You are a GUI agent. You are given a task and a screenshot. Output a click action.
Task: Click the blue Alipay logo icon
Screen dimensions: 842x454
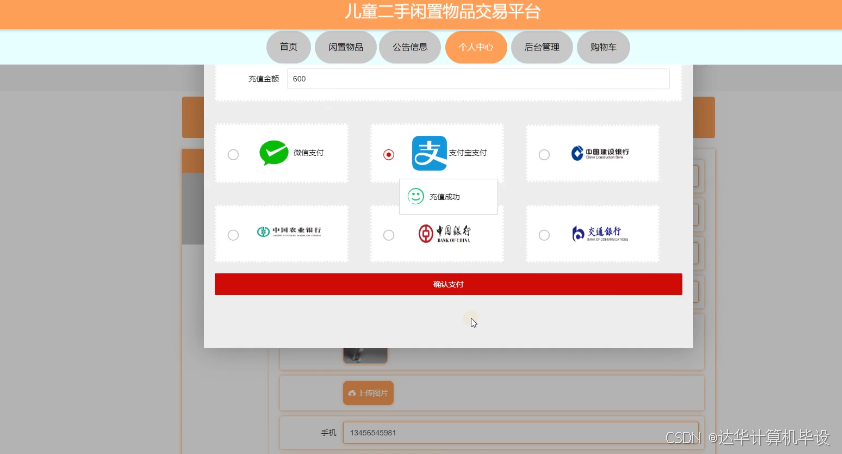(429, 153)
